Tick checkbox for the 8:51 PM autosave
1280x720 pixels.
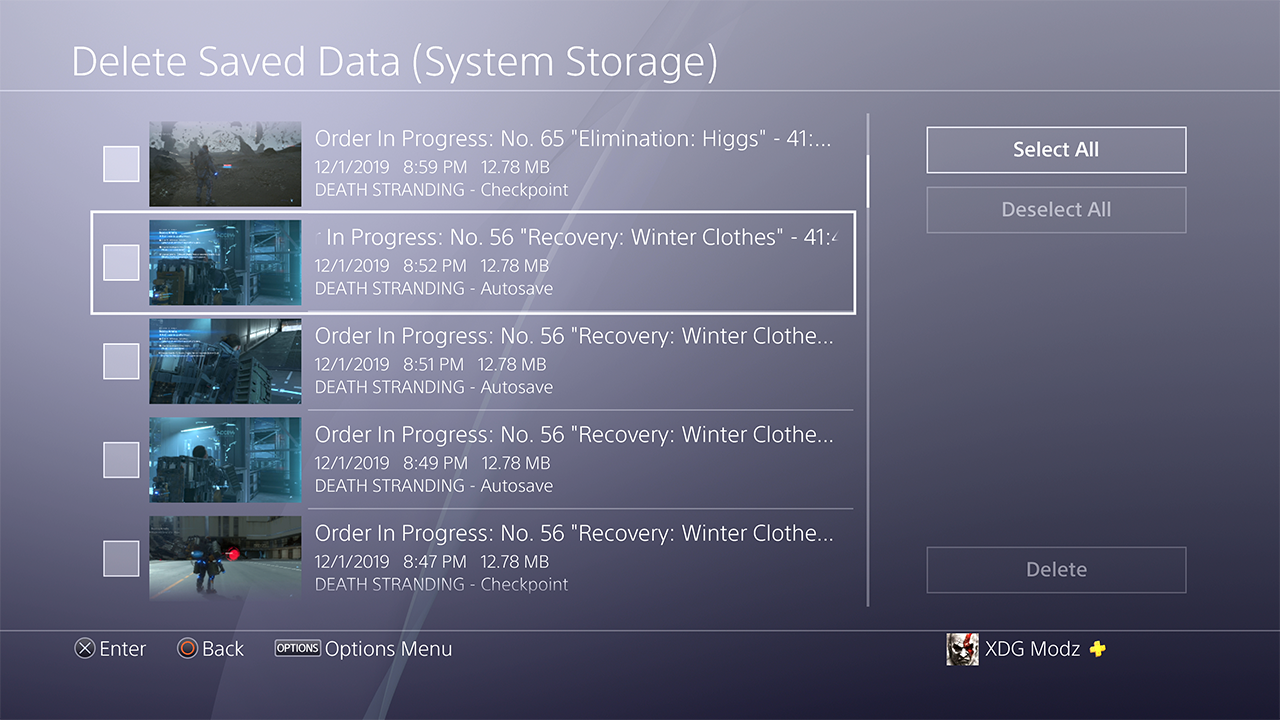[x=121, y=361]
